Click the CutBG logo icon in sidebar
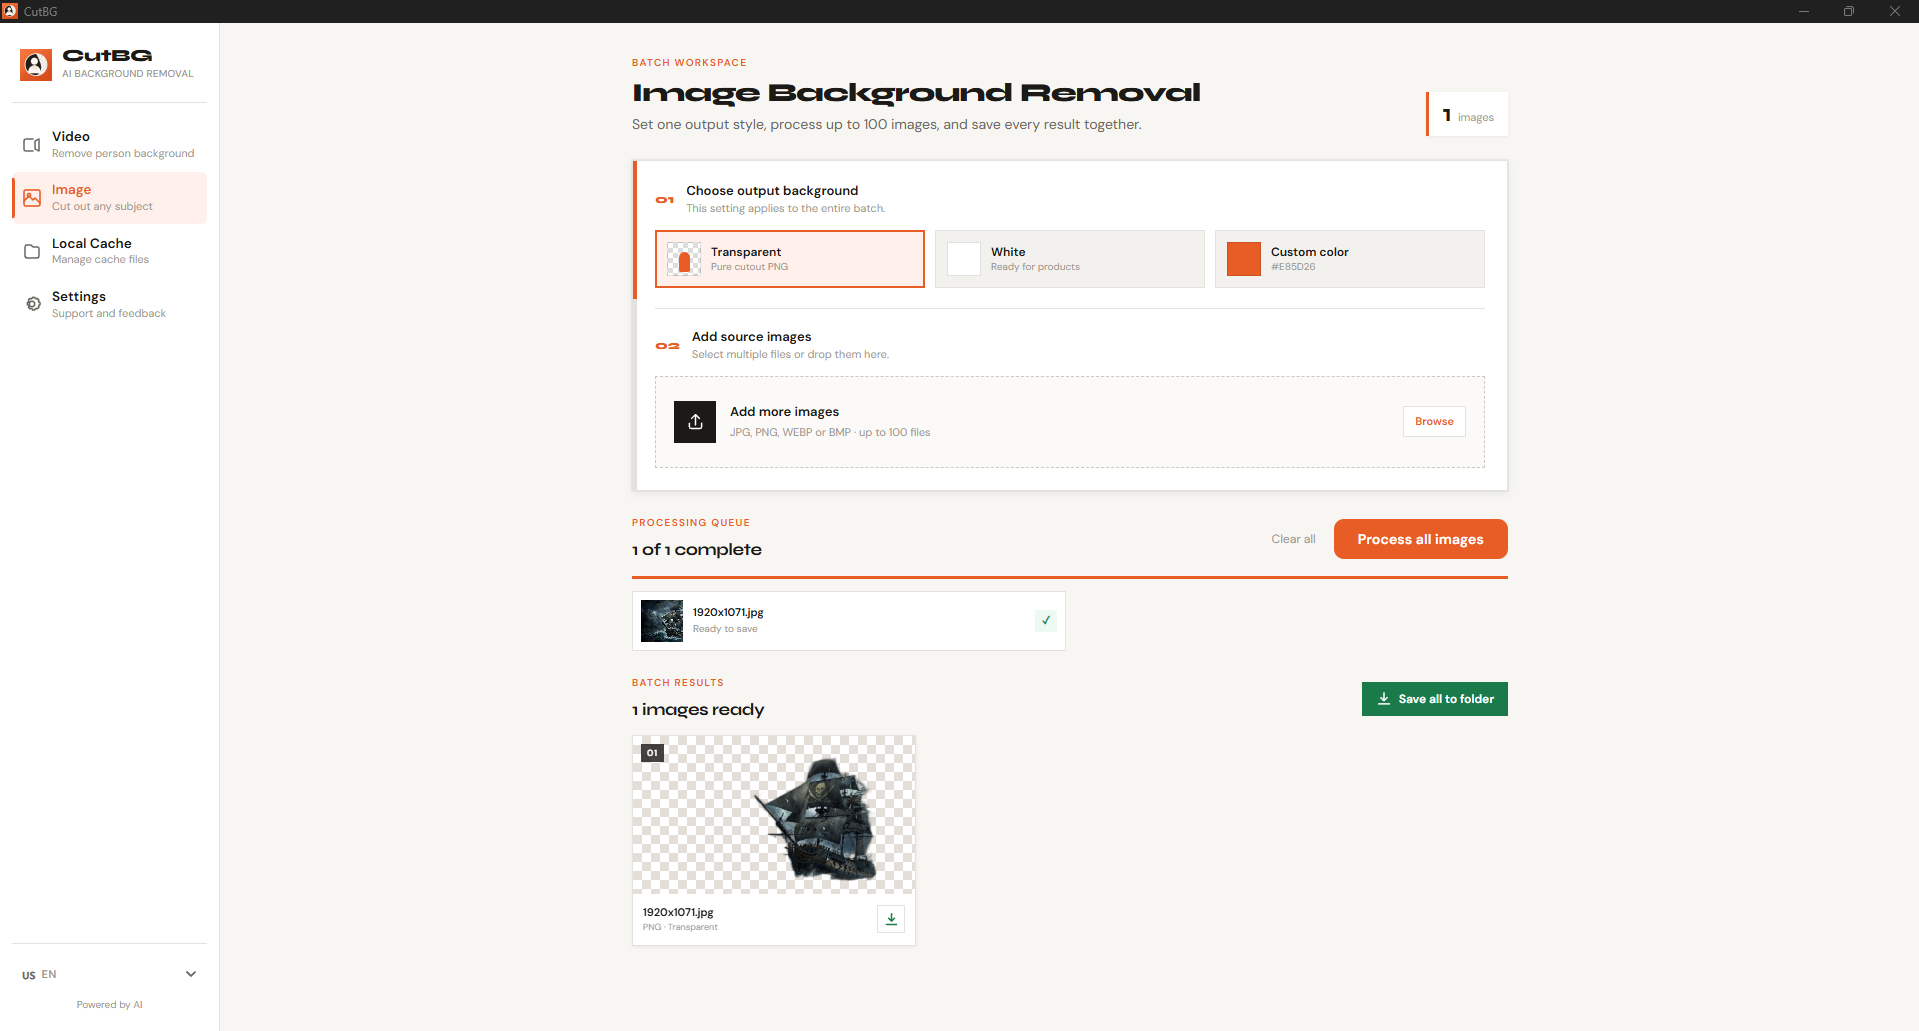This screenshot has height=1031, width=1919. tap(36, 65)
